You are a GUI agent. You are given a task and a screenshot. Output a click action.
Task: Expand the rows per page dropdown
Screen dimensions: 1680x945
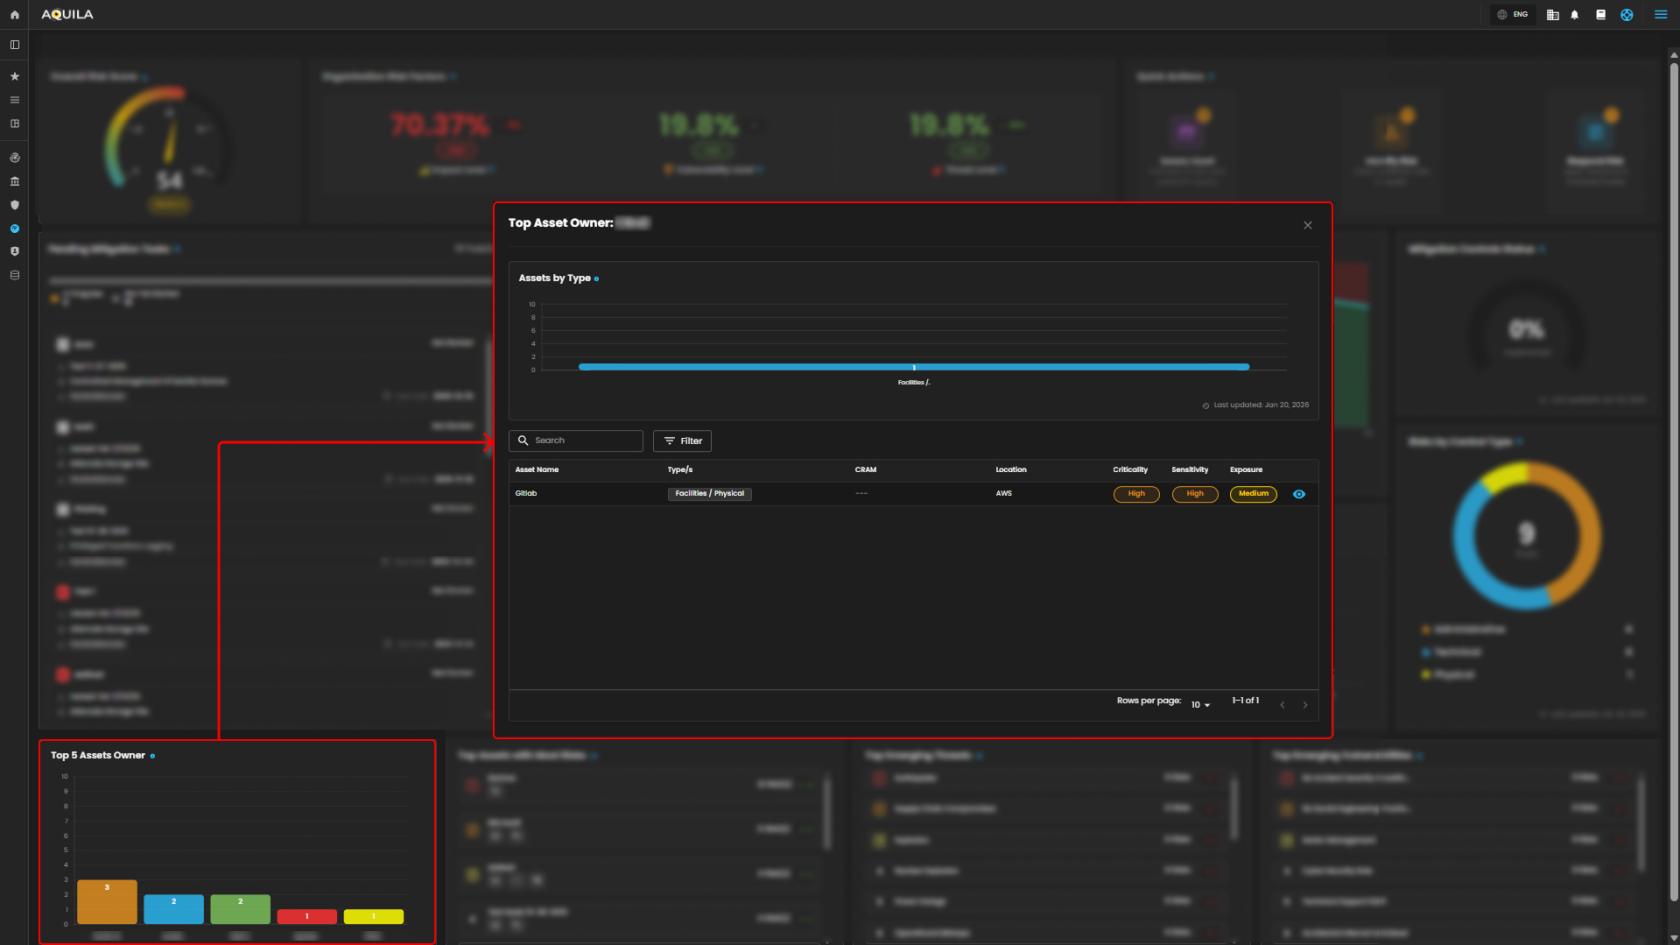1200,705
